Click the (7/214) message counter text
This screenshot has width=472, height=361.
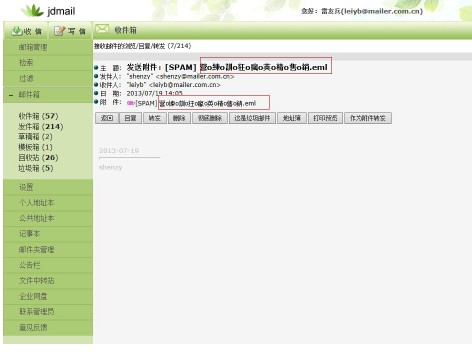point(179,46)
